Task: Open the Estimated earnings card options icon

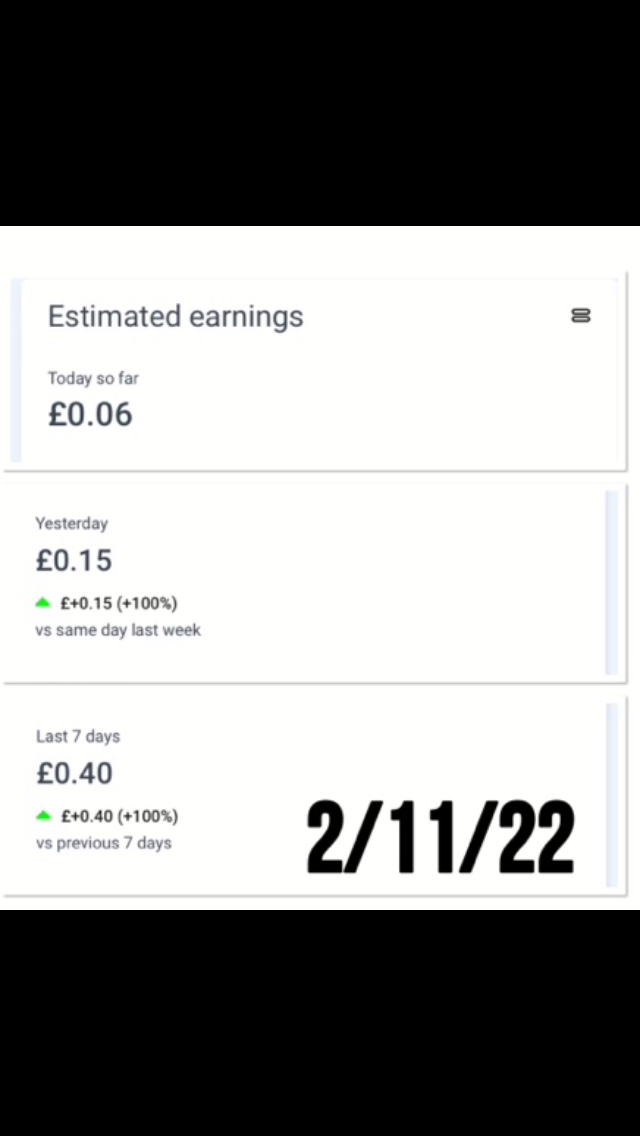Action: tap(580, 316)
